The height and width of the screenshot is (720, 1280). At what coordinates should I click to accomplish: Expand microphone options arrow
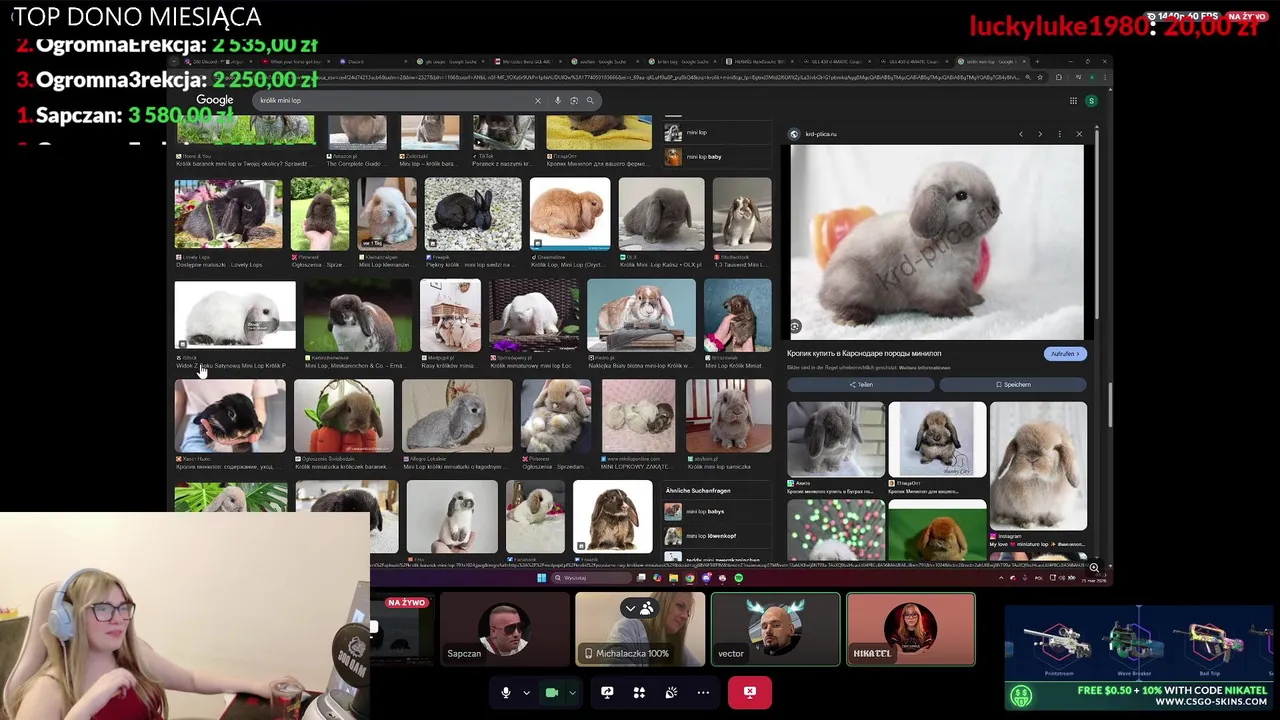click(x=526, y=692)
